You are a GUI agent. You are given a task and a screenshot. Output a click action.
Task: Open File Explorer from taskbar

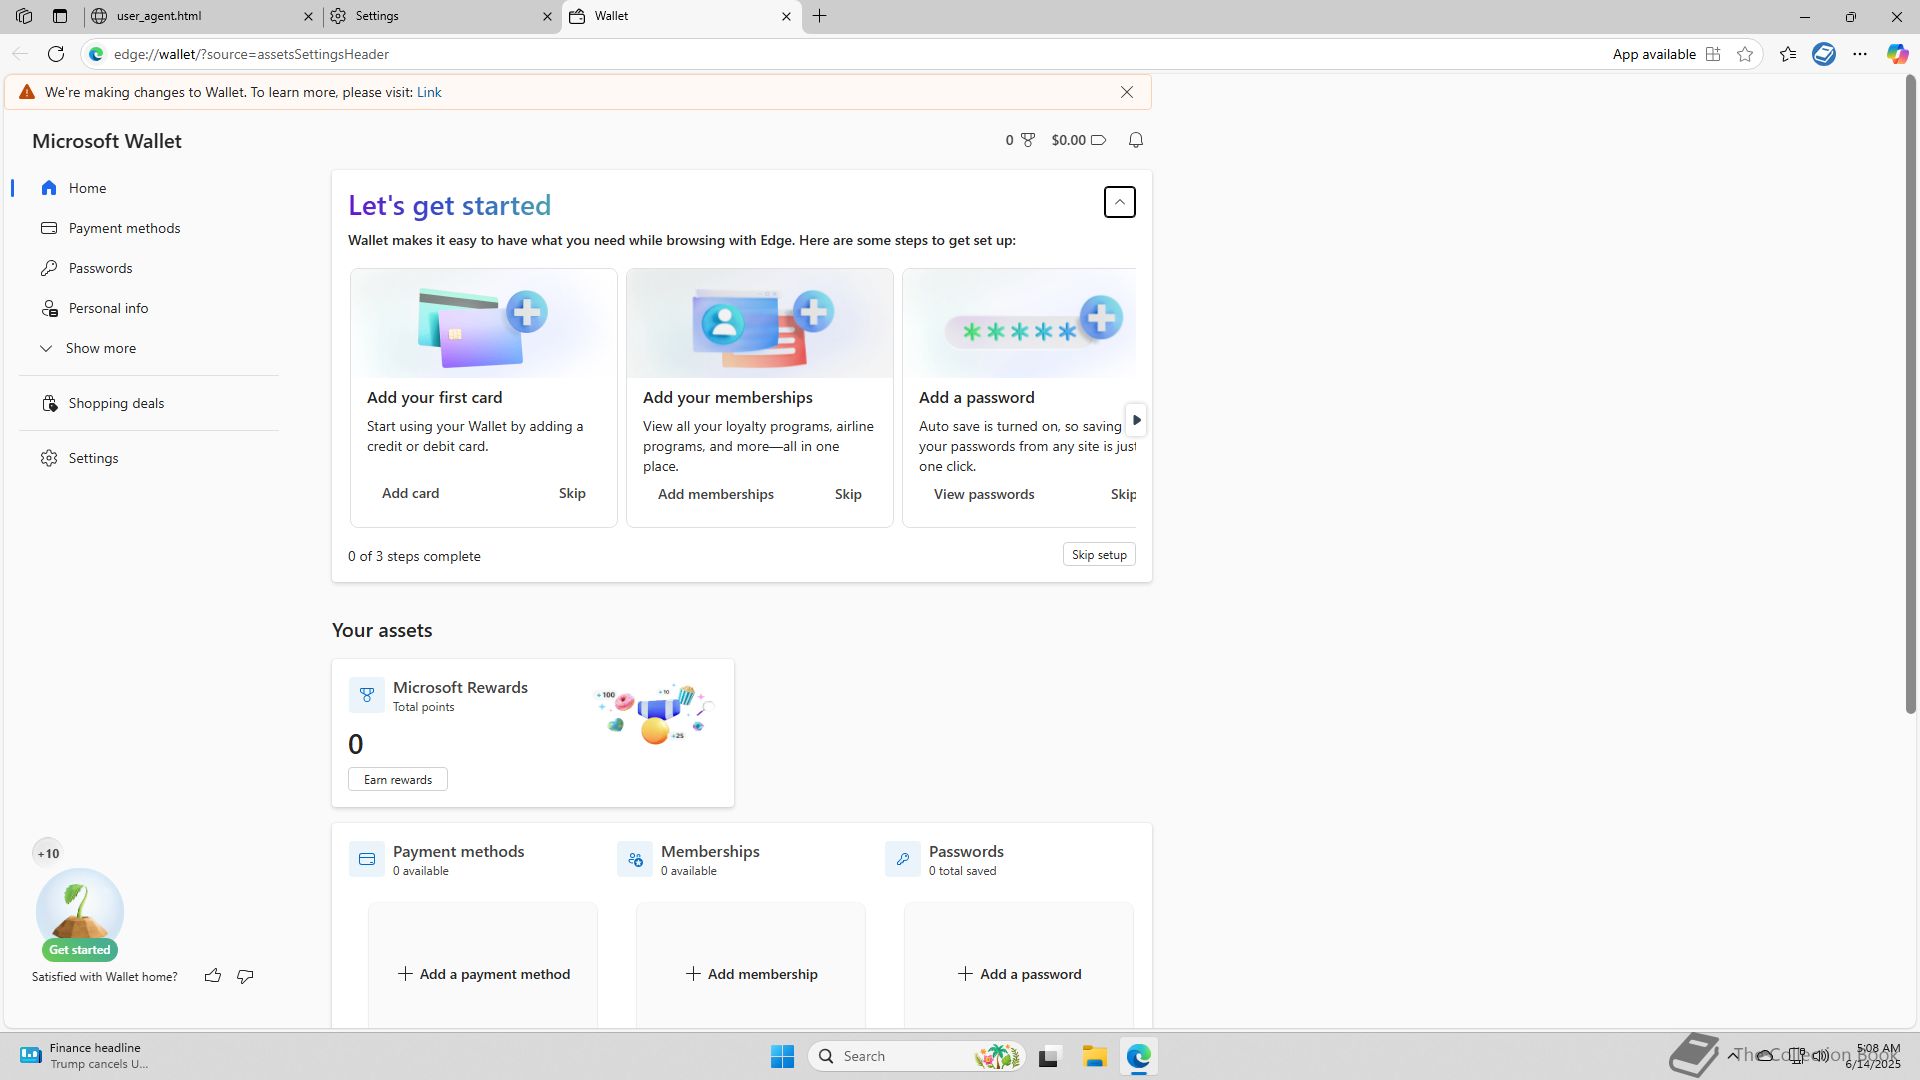click(x=1094, y=1056)
